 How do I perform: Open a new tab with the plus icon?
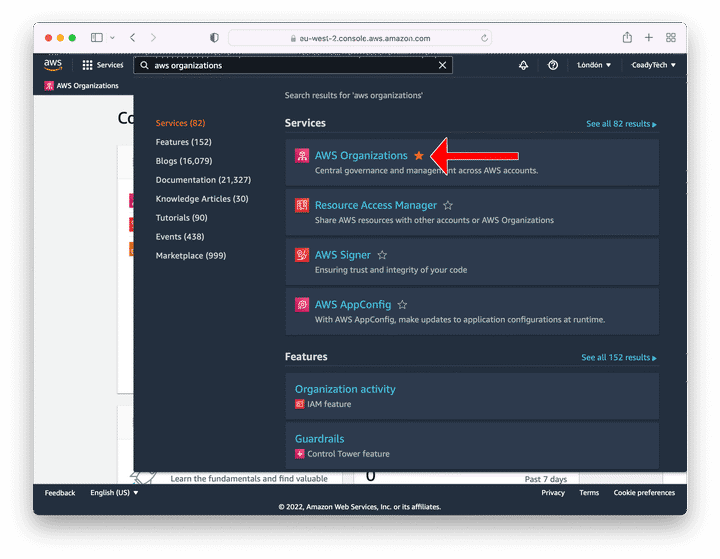(x=649, y=38)
